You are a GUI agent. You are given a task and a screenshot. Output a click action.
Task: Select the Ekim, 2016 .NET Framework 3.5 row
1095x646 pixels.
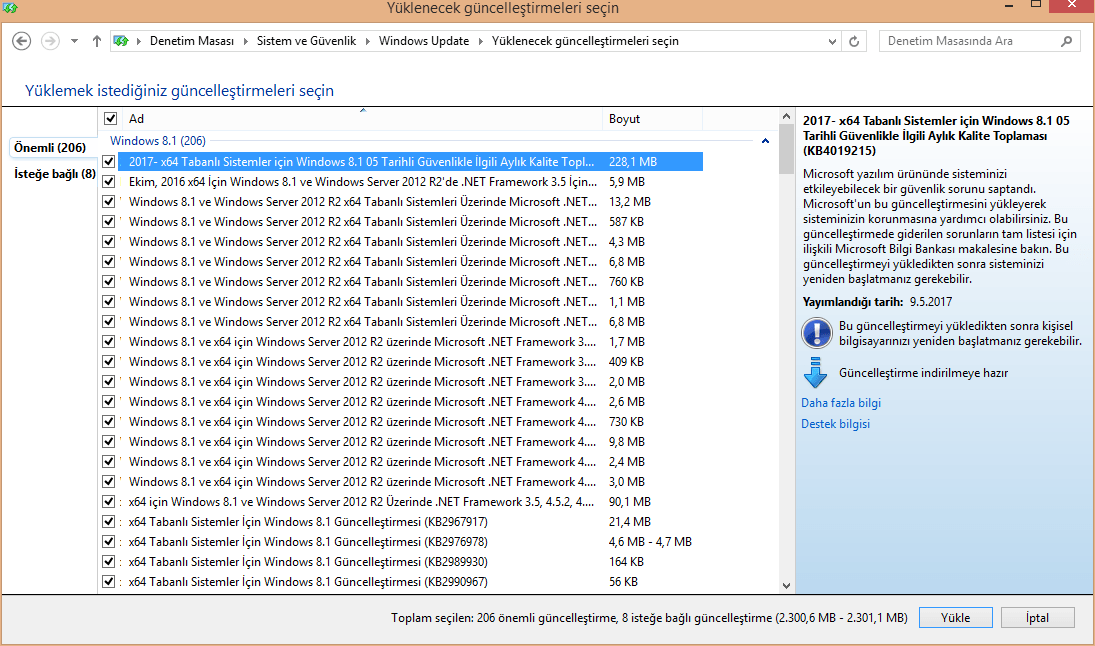pos(411,182)
